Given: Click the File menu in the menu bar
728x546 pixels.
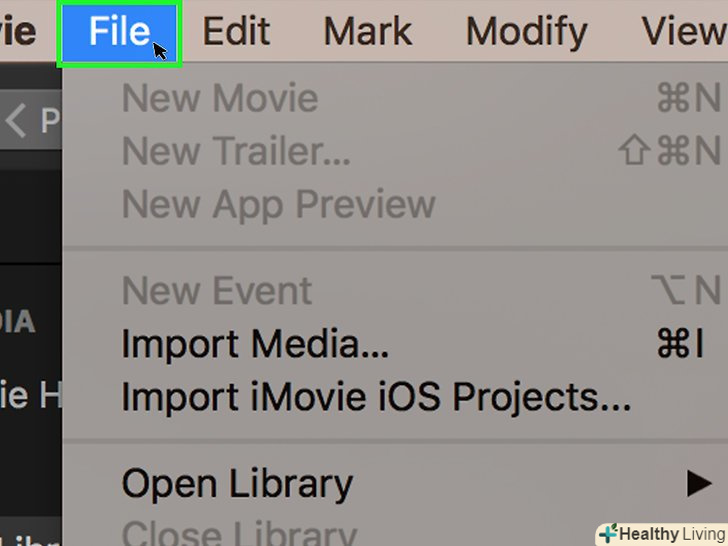Looking at the screenshot, I should tap(119, 32).
